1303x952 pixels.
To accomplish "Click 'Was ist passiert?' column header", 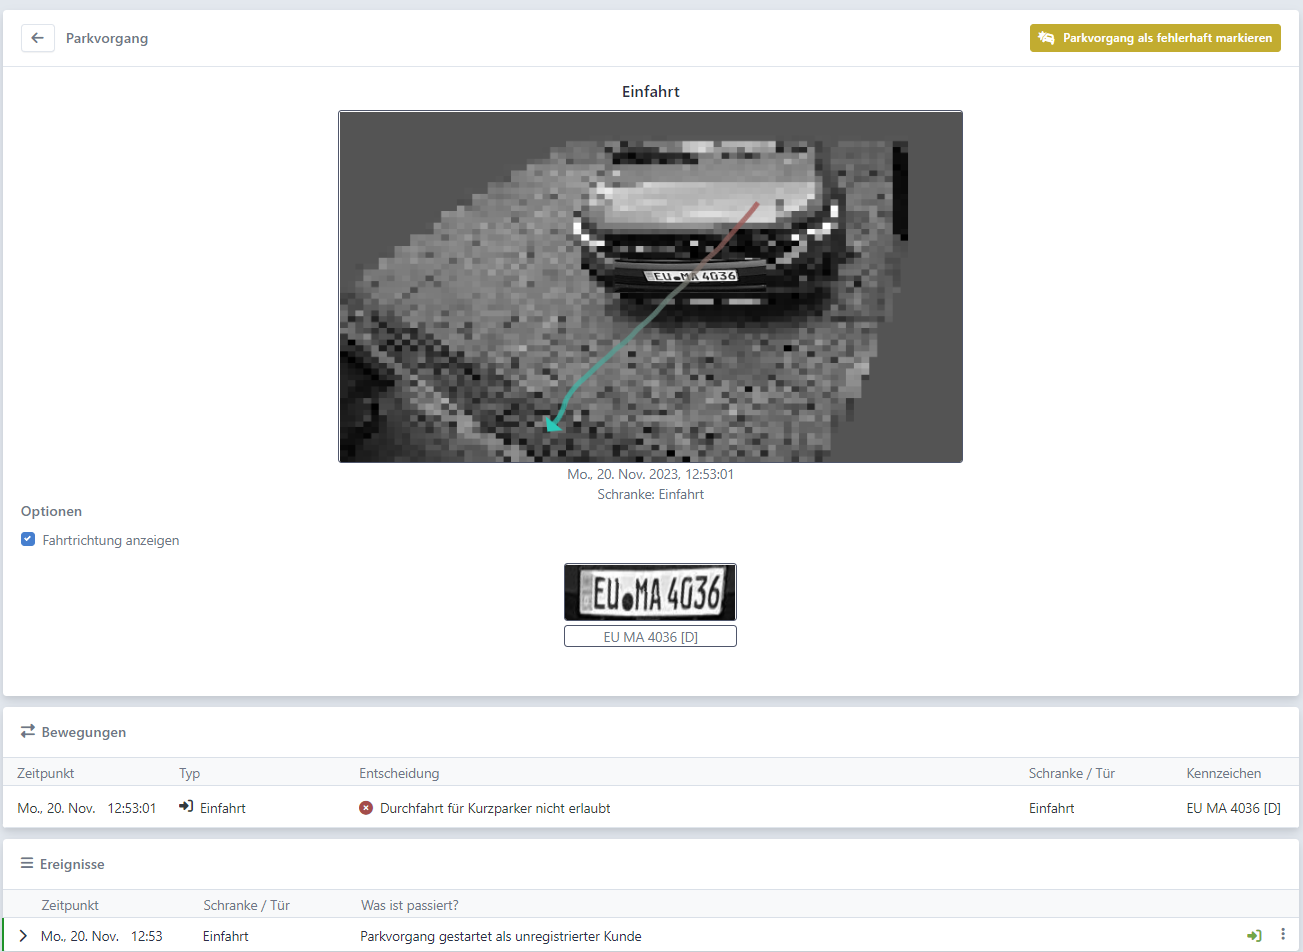I will pyautogui.click(x=410, y=905).
